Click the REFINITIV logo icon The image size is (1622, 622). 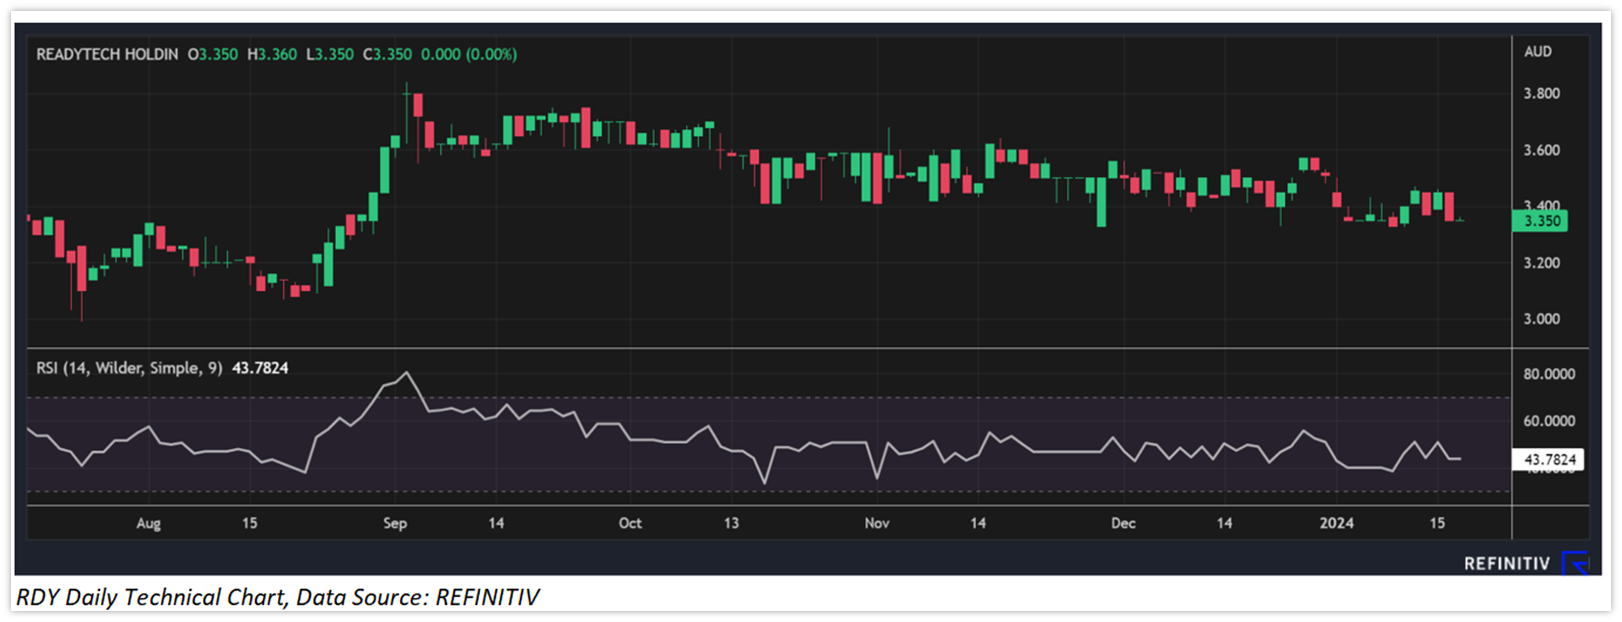tap(1576, 563)
